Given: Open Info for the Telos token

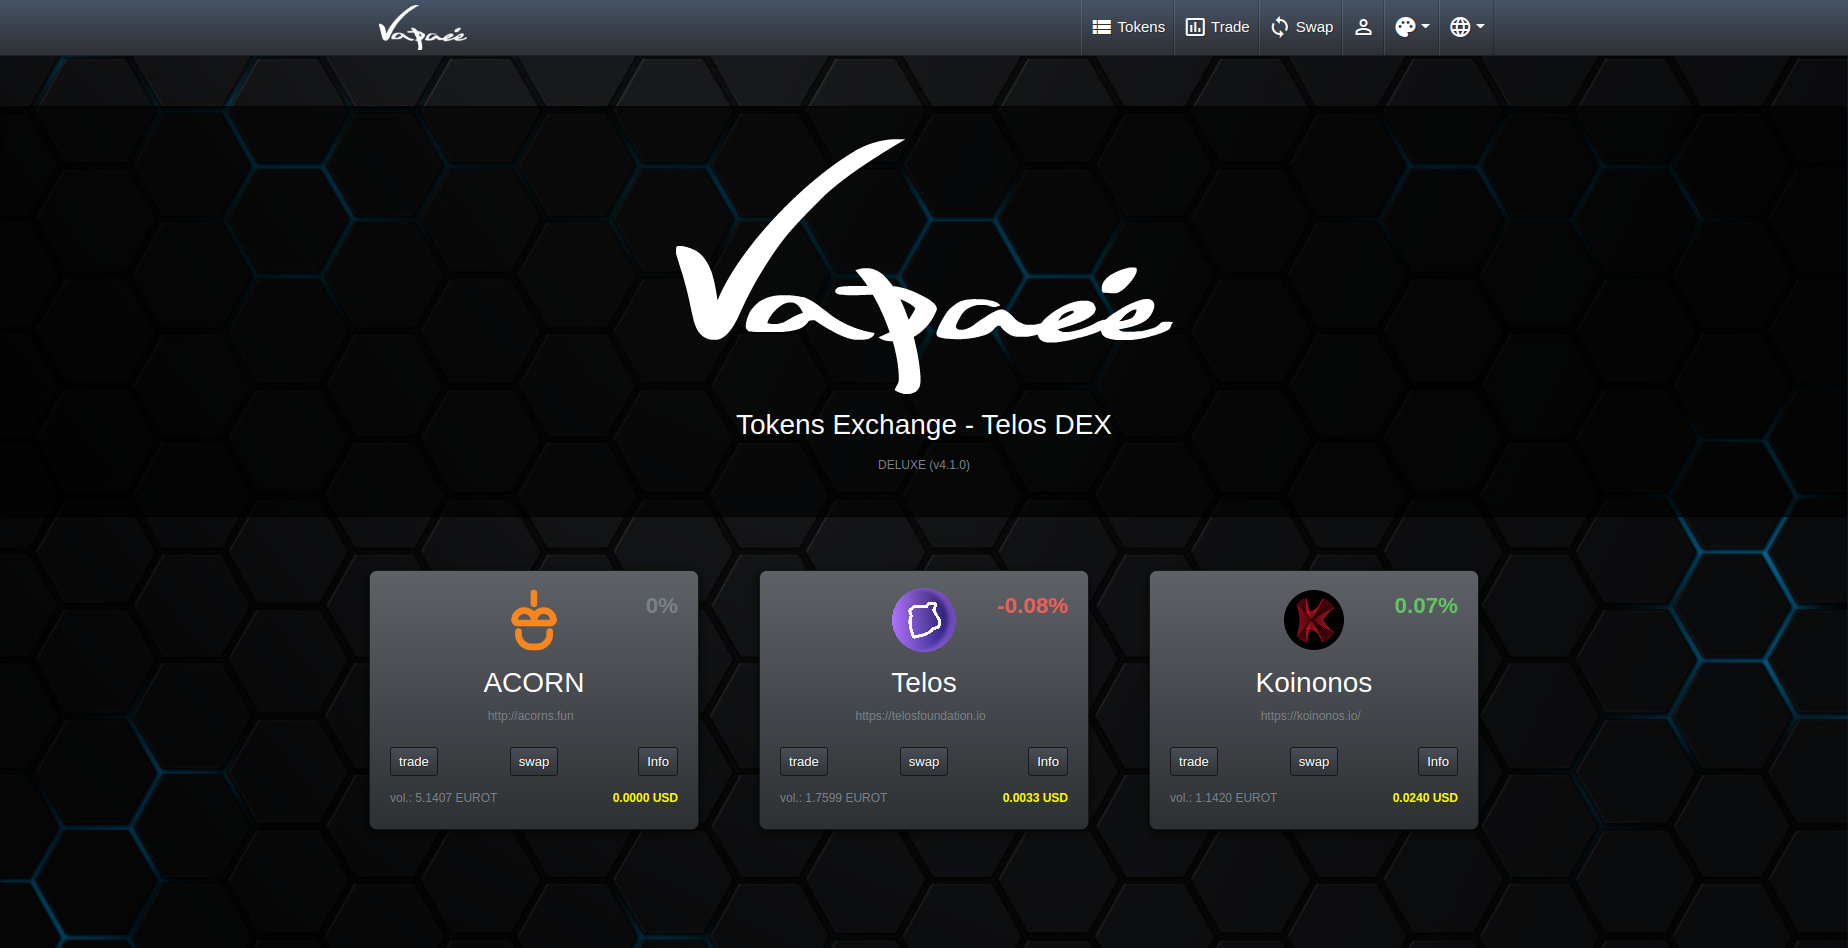Looking at the screenshot, I should (x=1048, y=762).
